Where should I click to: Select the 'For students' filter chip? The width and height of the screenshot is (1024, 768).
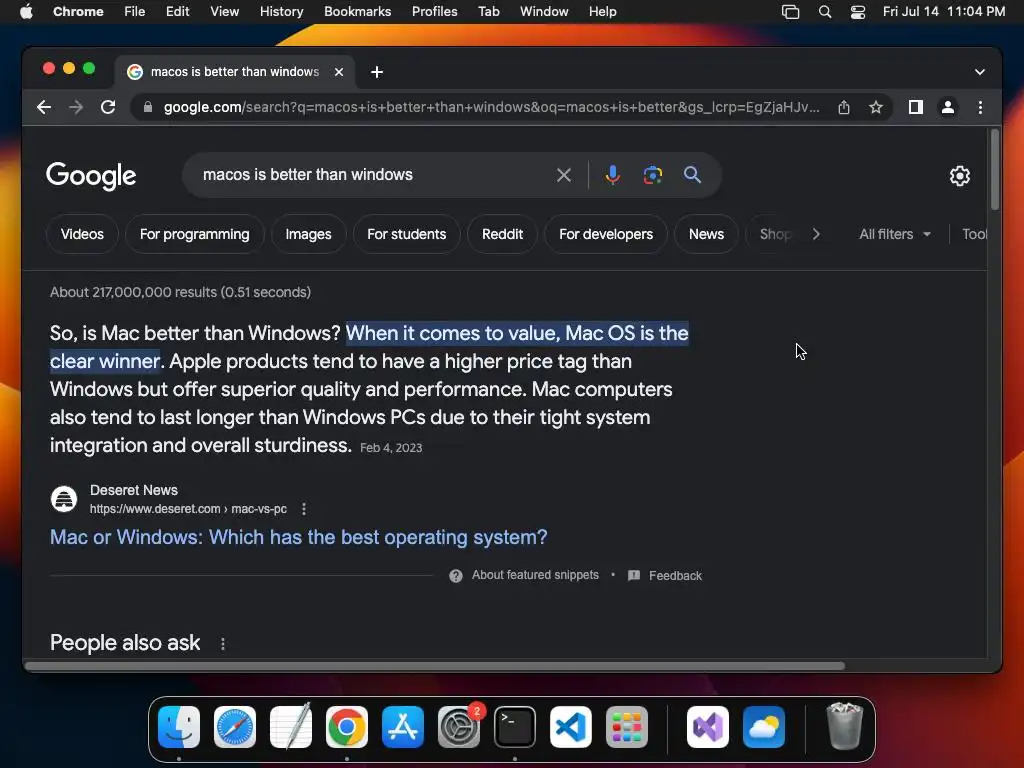click(x=406, y=234)
